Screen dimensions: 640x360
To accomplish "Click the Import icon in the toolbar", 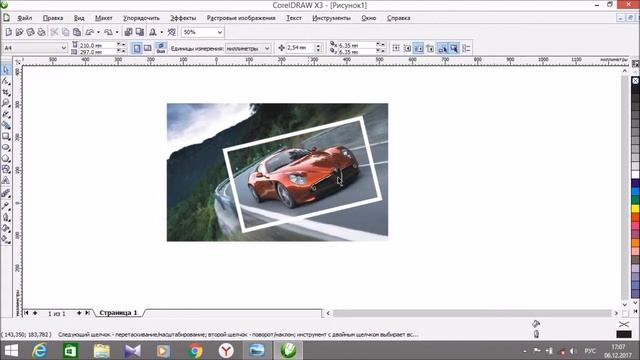I will point(128,32).
